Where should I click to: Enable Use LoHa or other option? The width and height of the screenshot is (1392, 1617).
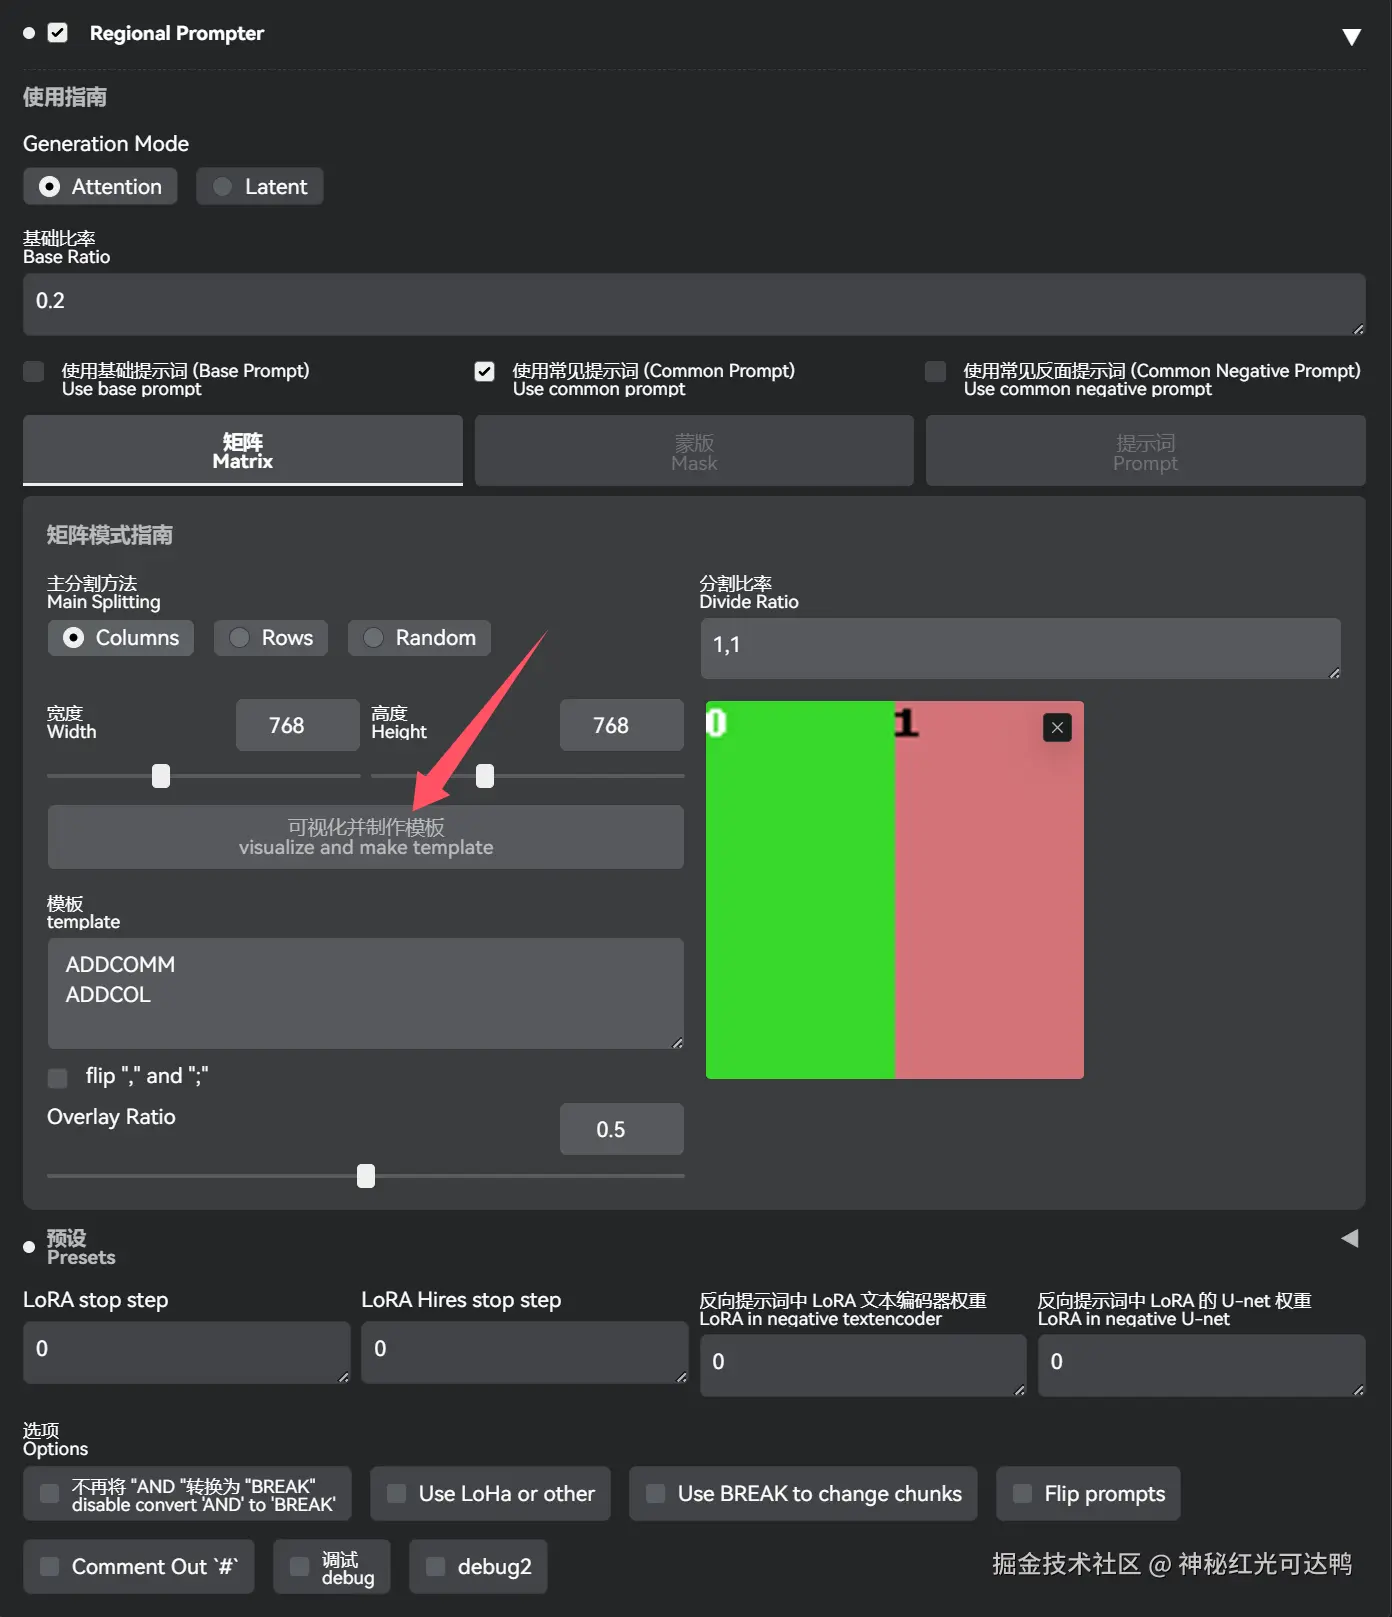[x=396, y=1493]
